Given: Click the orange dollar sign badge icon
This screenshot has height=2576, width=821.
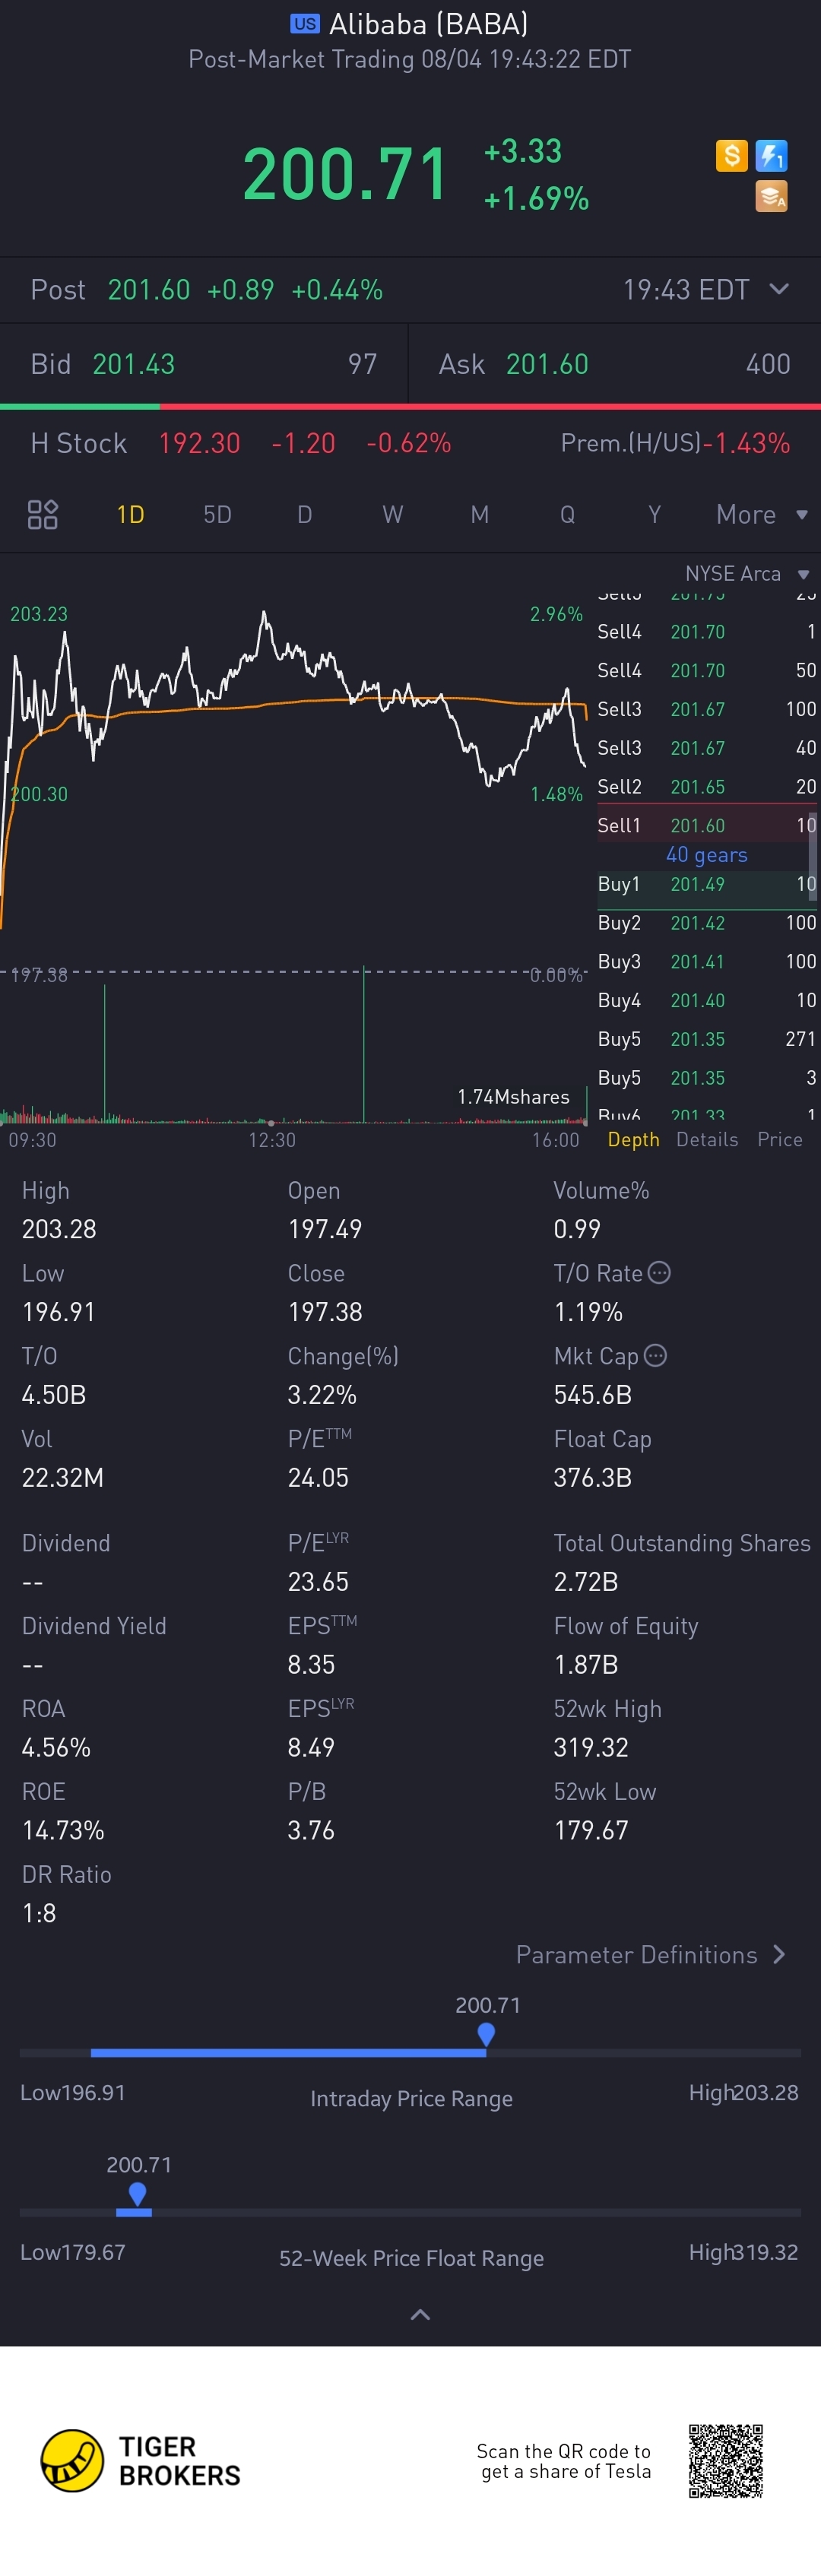Looking at the screenshot, I should 731,156.
